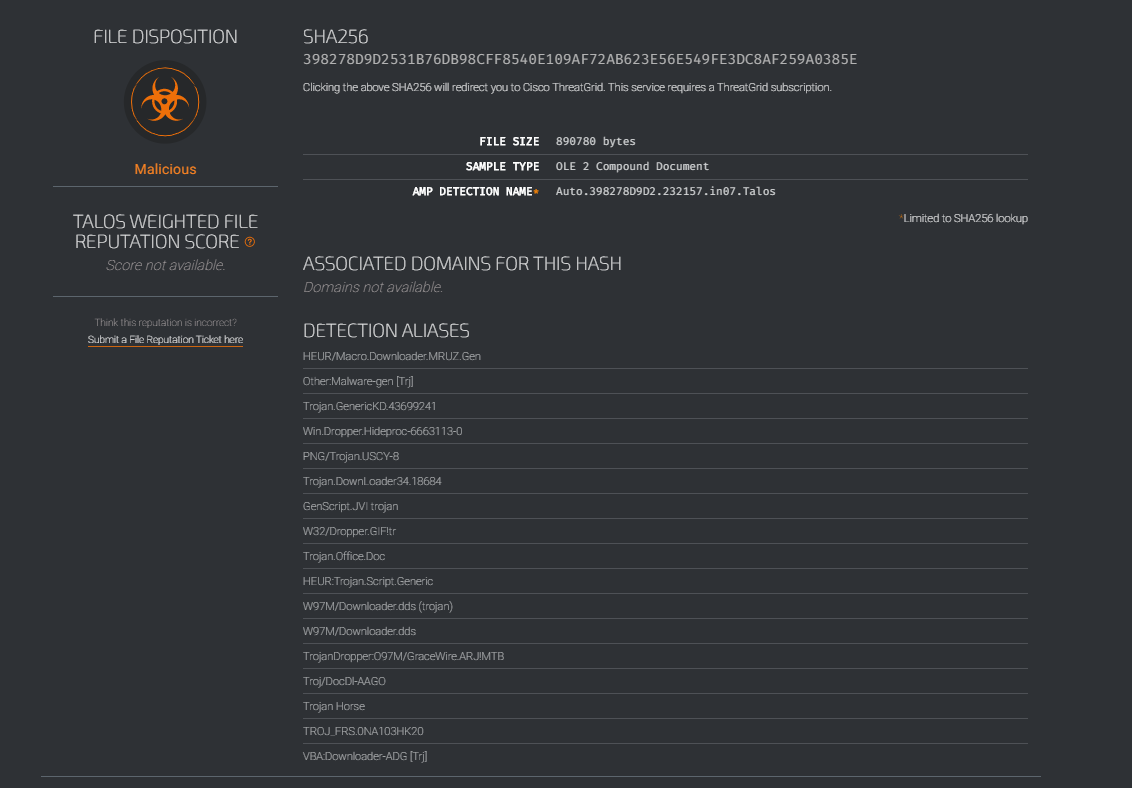The image size is (1132, 788).
Task: Click Submit a File Reputation Ticket here
Action: [165, 340]
